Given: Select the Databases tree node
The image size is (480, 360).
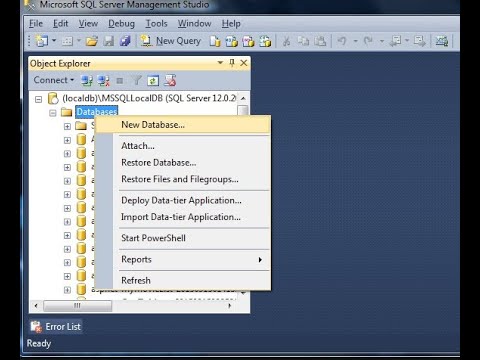Looking at the screenshot, I should coord(97,112).
